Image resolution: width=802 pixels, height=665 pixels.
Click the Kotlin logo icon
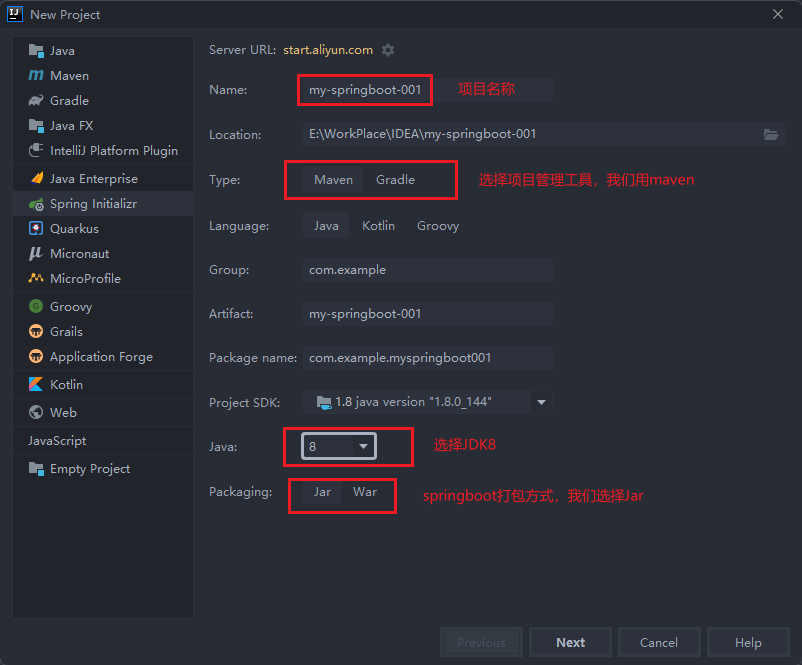(36, 384)
